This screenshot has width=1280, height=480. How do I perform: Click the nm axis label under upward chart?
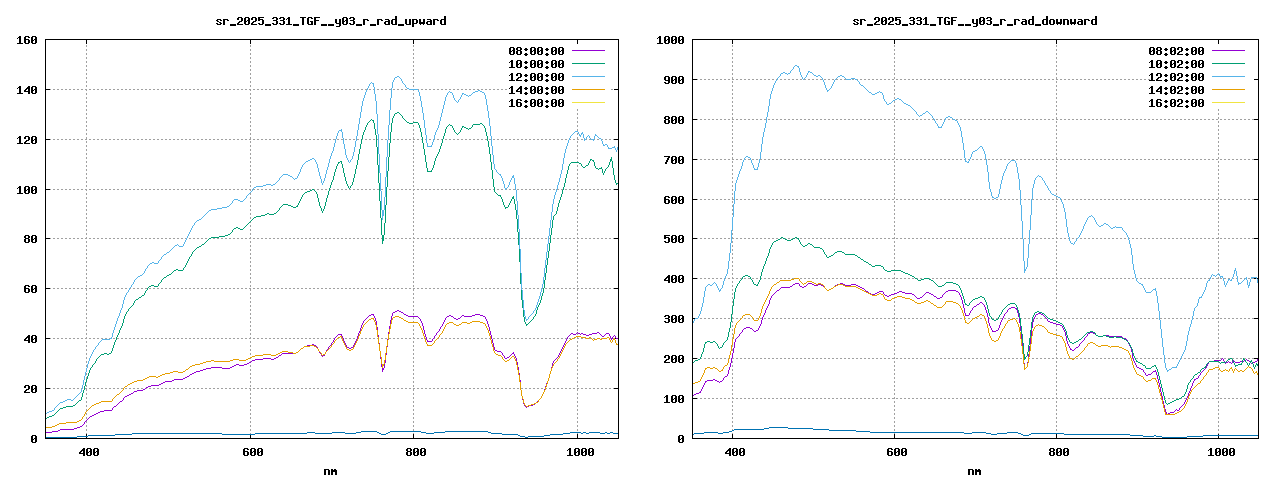pyautogui.click(x=331, y=470)
